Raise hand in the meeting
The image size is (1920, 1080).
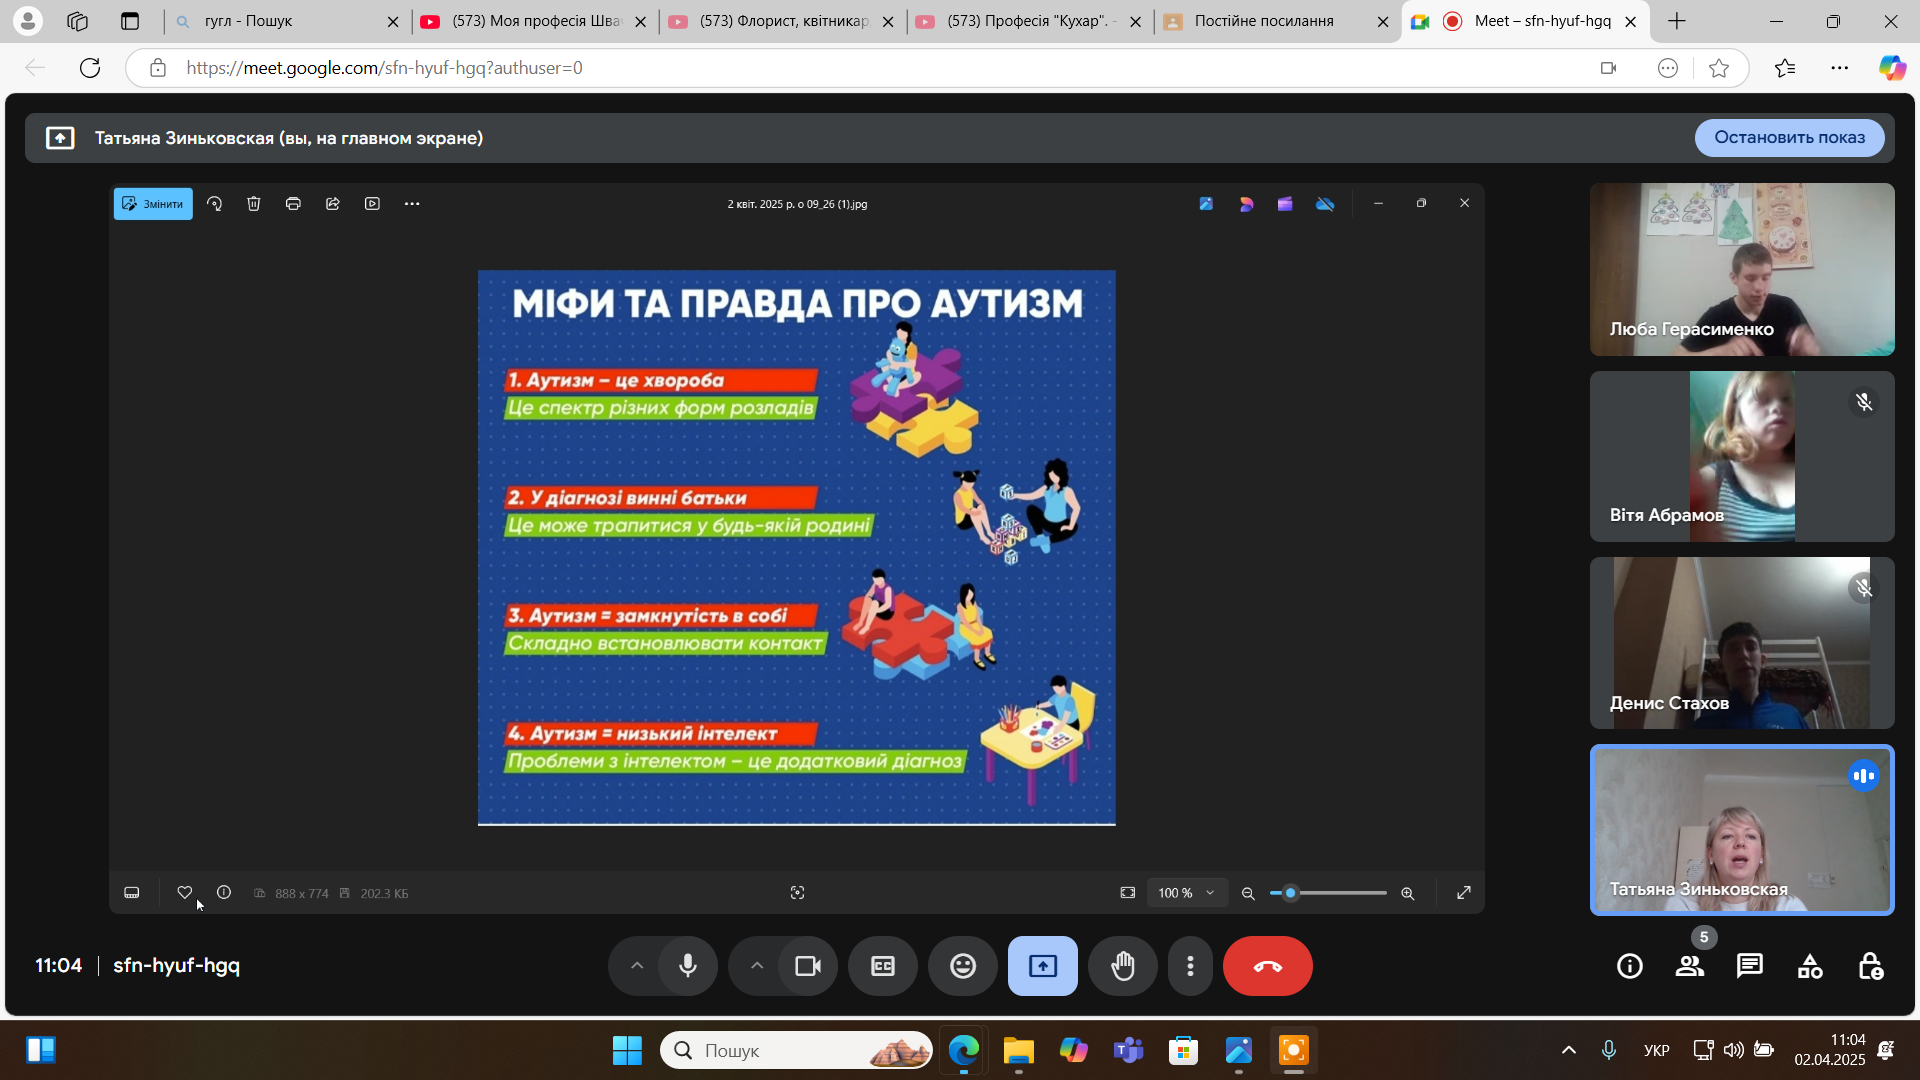tap(1123, 966)
